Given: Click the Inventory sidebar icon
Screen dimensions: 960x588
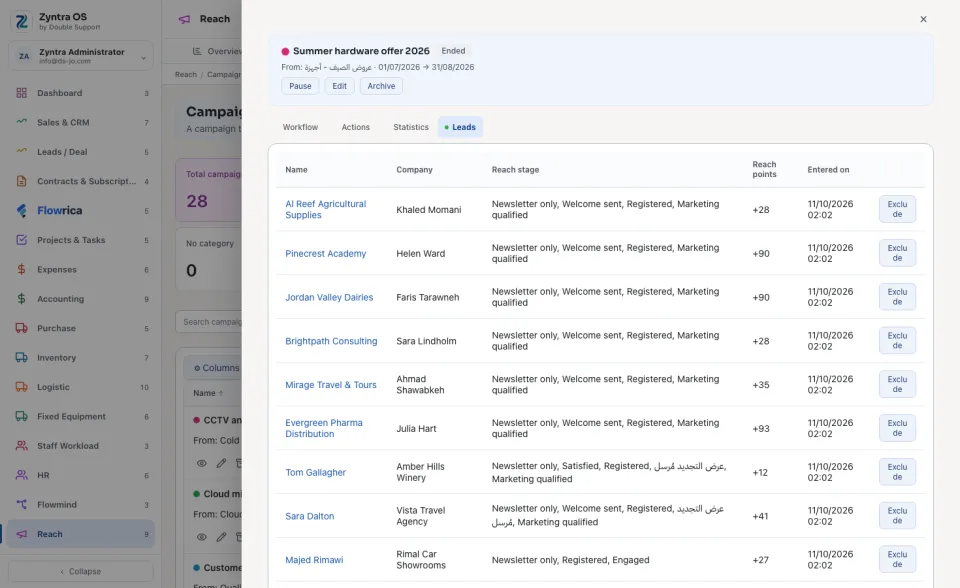Looking at the screenshot, I should point(21,357).
